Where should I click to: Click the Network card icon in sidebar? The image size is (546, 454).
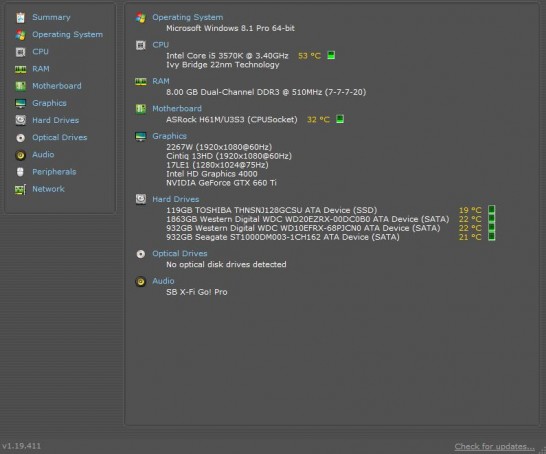coord(21,189)
